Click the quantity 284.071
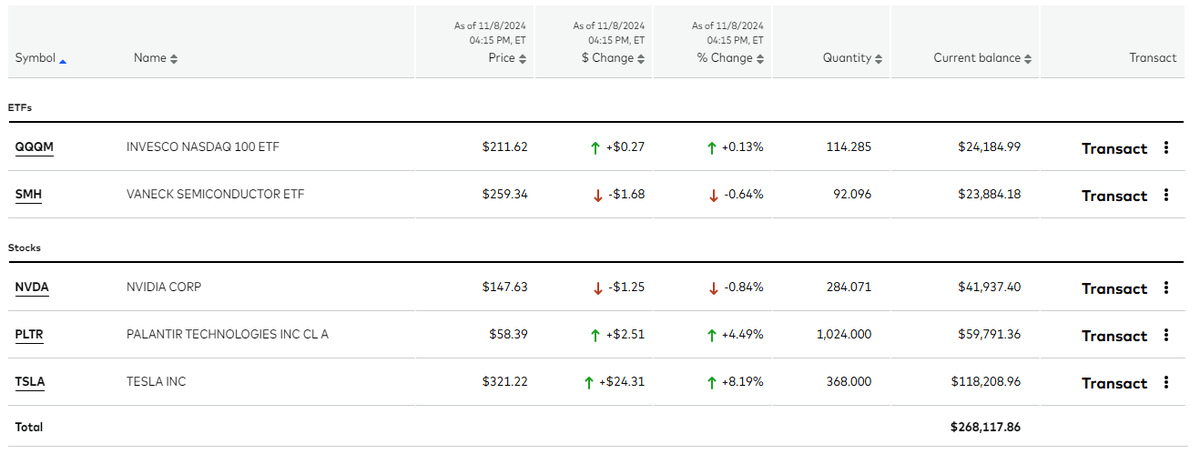This screenshot has width=1200, height=464. point(849,287)
